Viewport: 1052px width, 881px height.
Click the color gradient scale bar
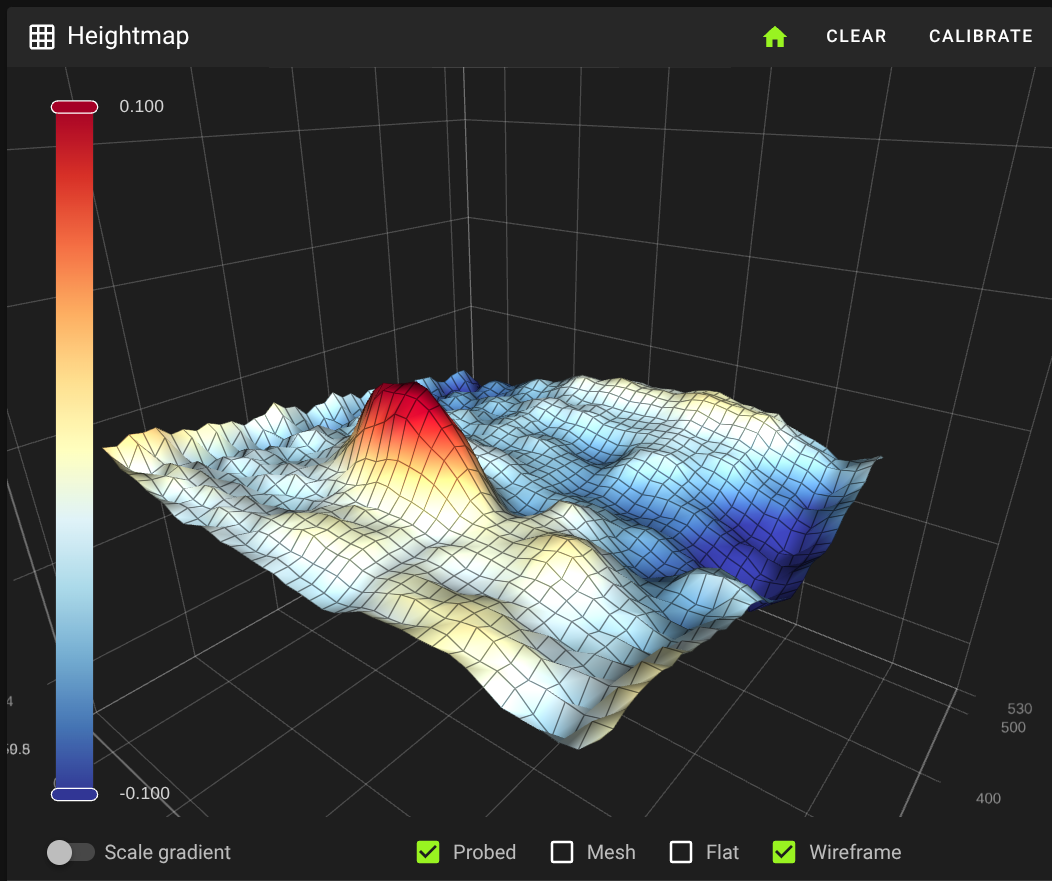[x=74, y=450]
